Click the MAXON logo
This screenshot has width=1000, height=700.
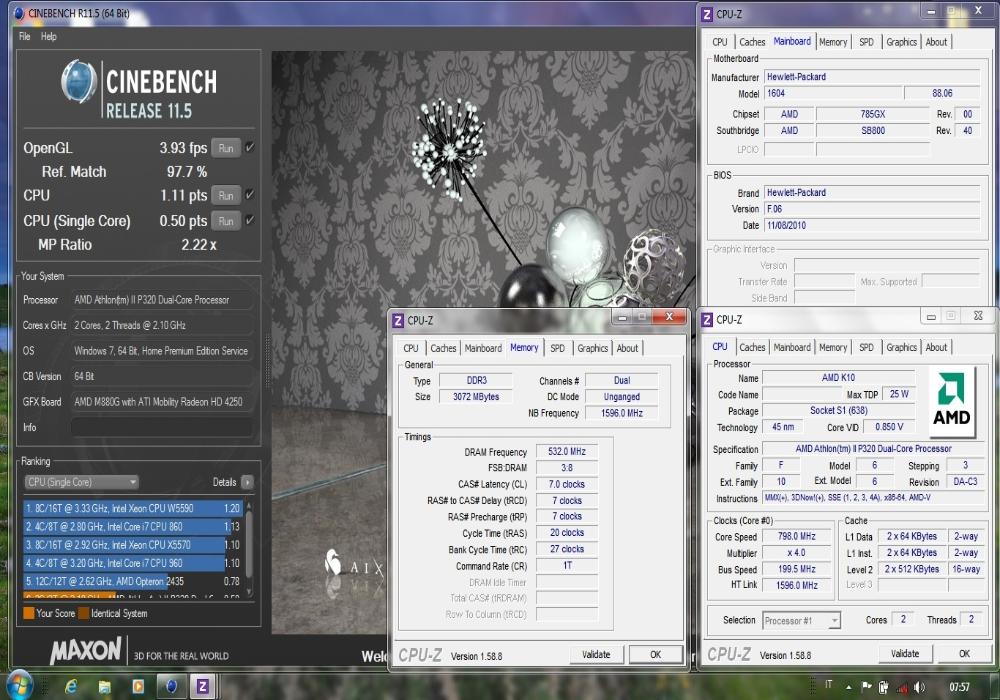tap(85, 651)
